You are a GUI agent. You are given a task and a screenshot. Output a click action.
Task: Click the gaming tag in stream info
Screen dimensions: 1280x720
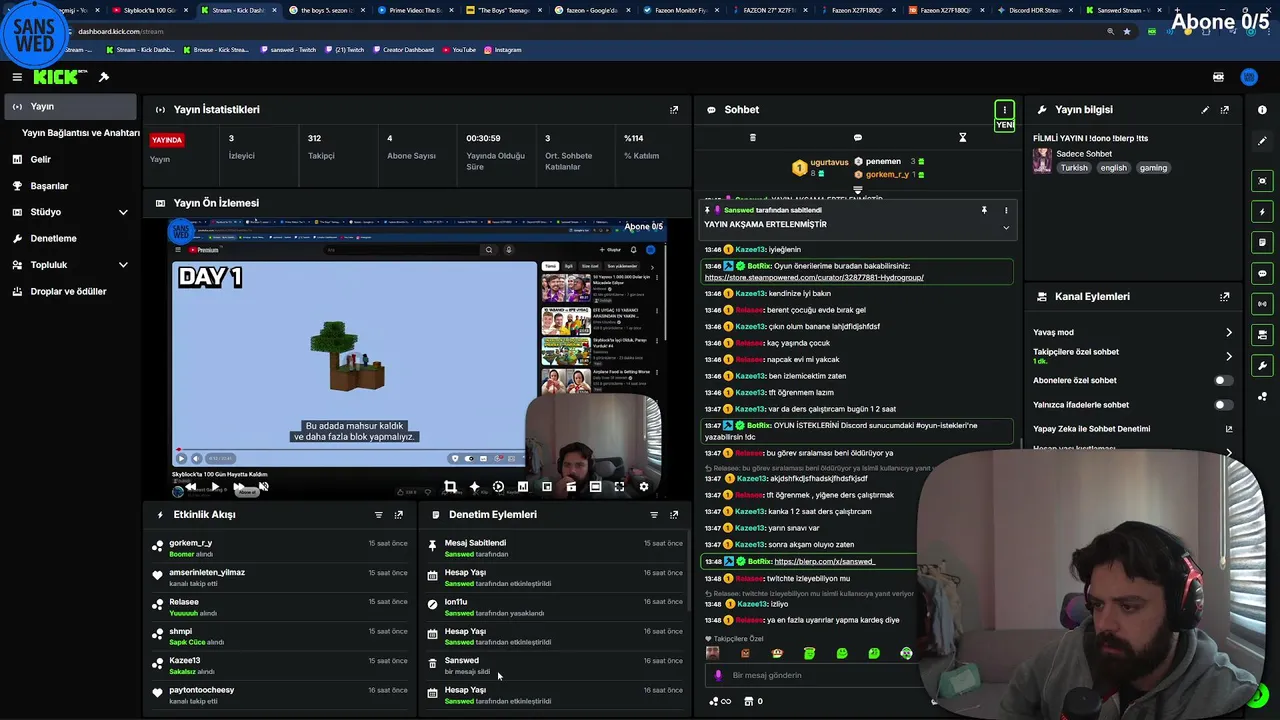point(1153,168)
